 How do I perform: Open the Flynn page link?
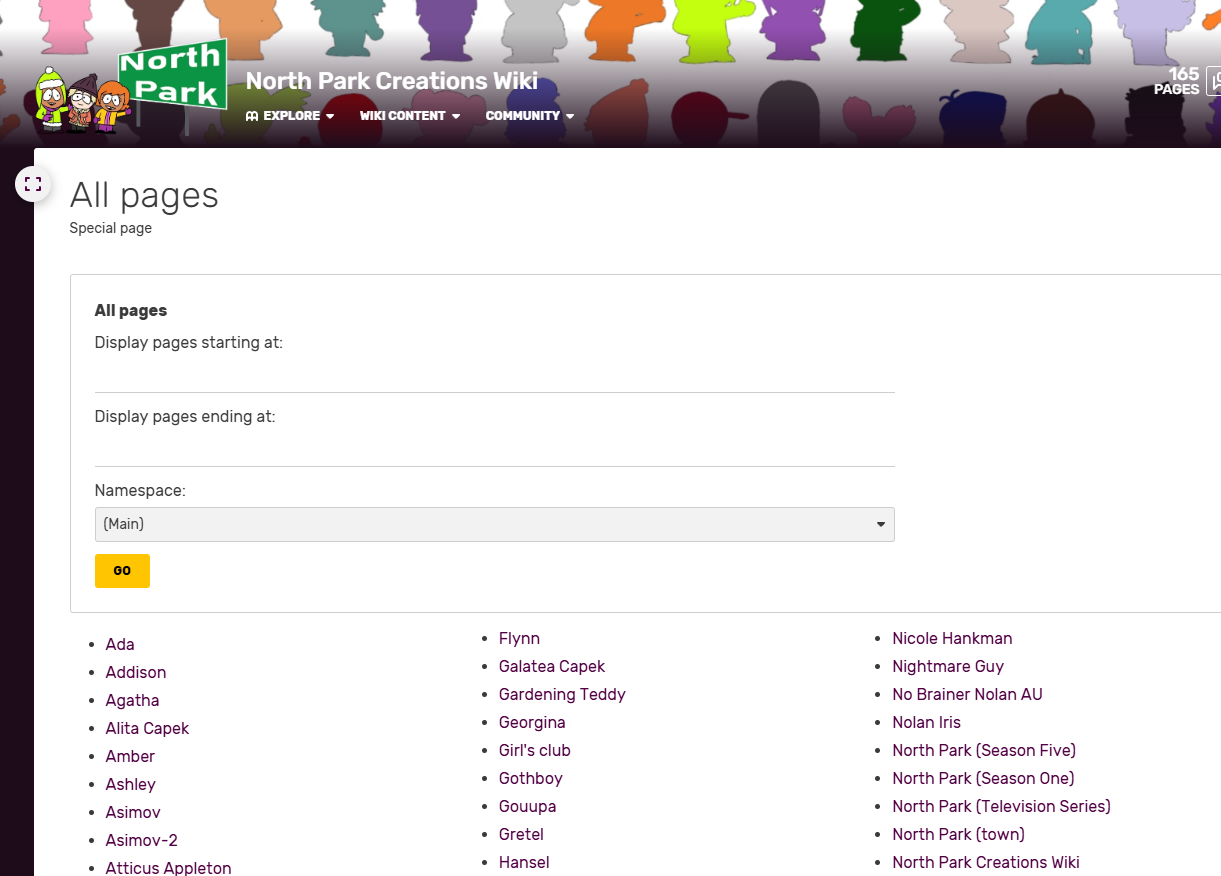pos(519,639)
